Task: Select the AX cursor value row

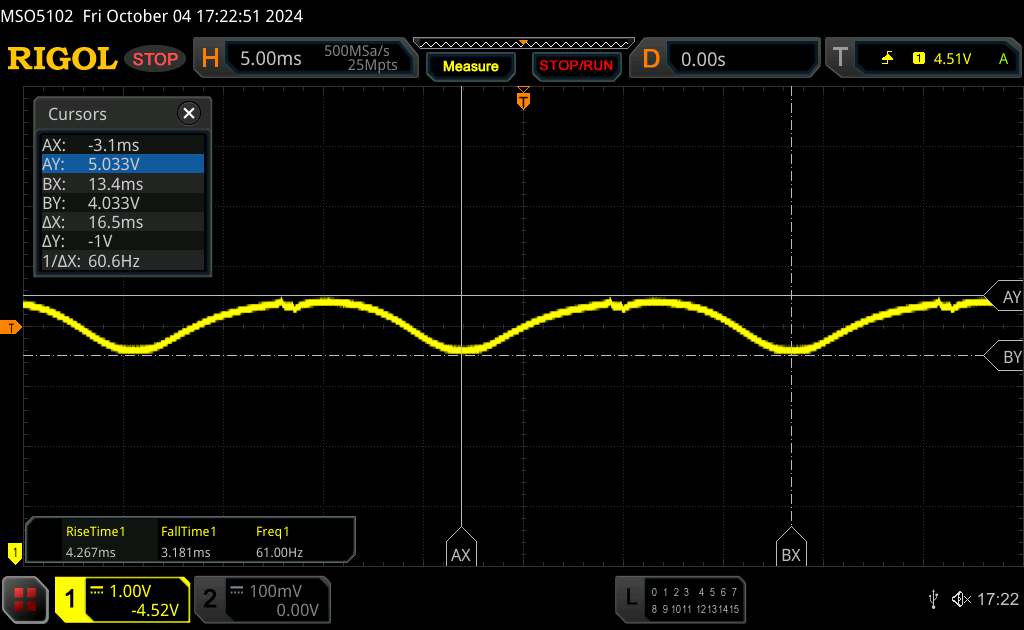Action: (x=123, y=144)
